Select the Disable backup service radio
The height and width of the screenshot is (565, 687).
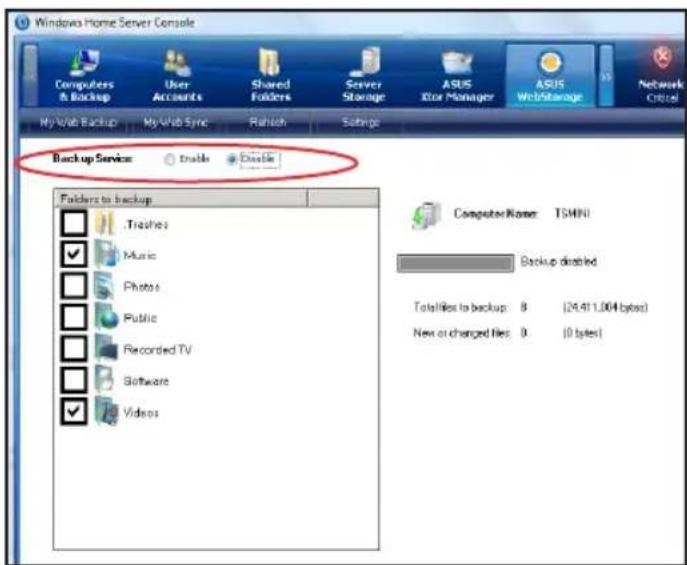point(231,159)
